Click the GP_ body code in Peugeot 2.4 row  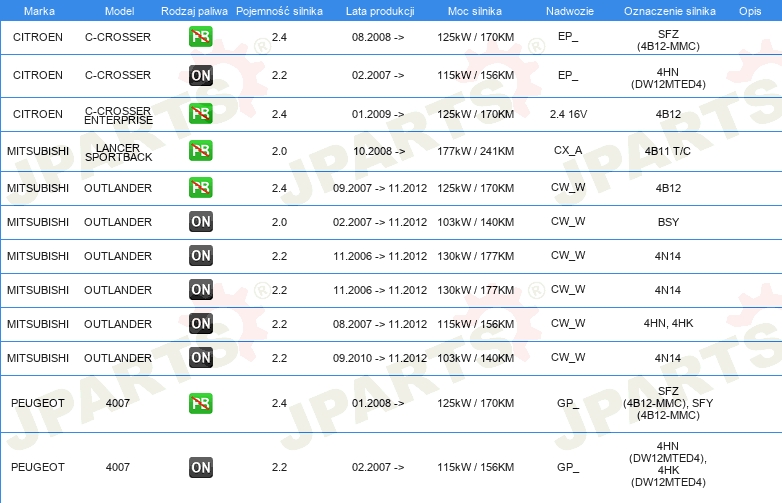click(568, 403)
